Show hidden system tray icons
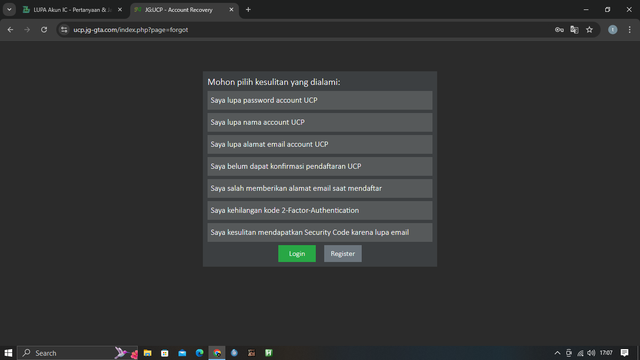Image resolution: width=640 pixels, height=360 pixels. 557,353
